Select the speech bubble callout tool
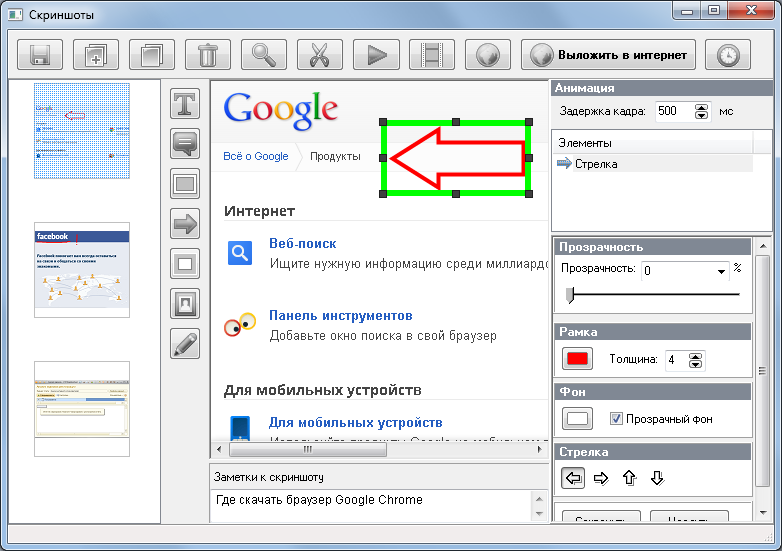This screenshot has height=551, width=782. pos(185,144)
